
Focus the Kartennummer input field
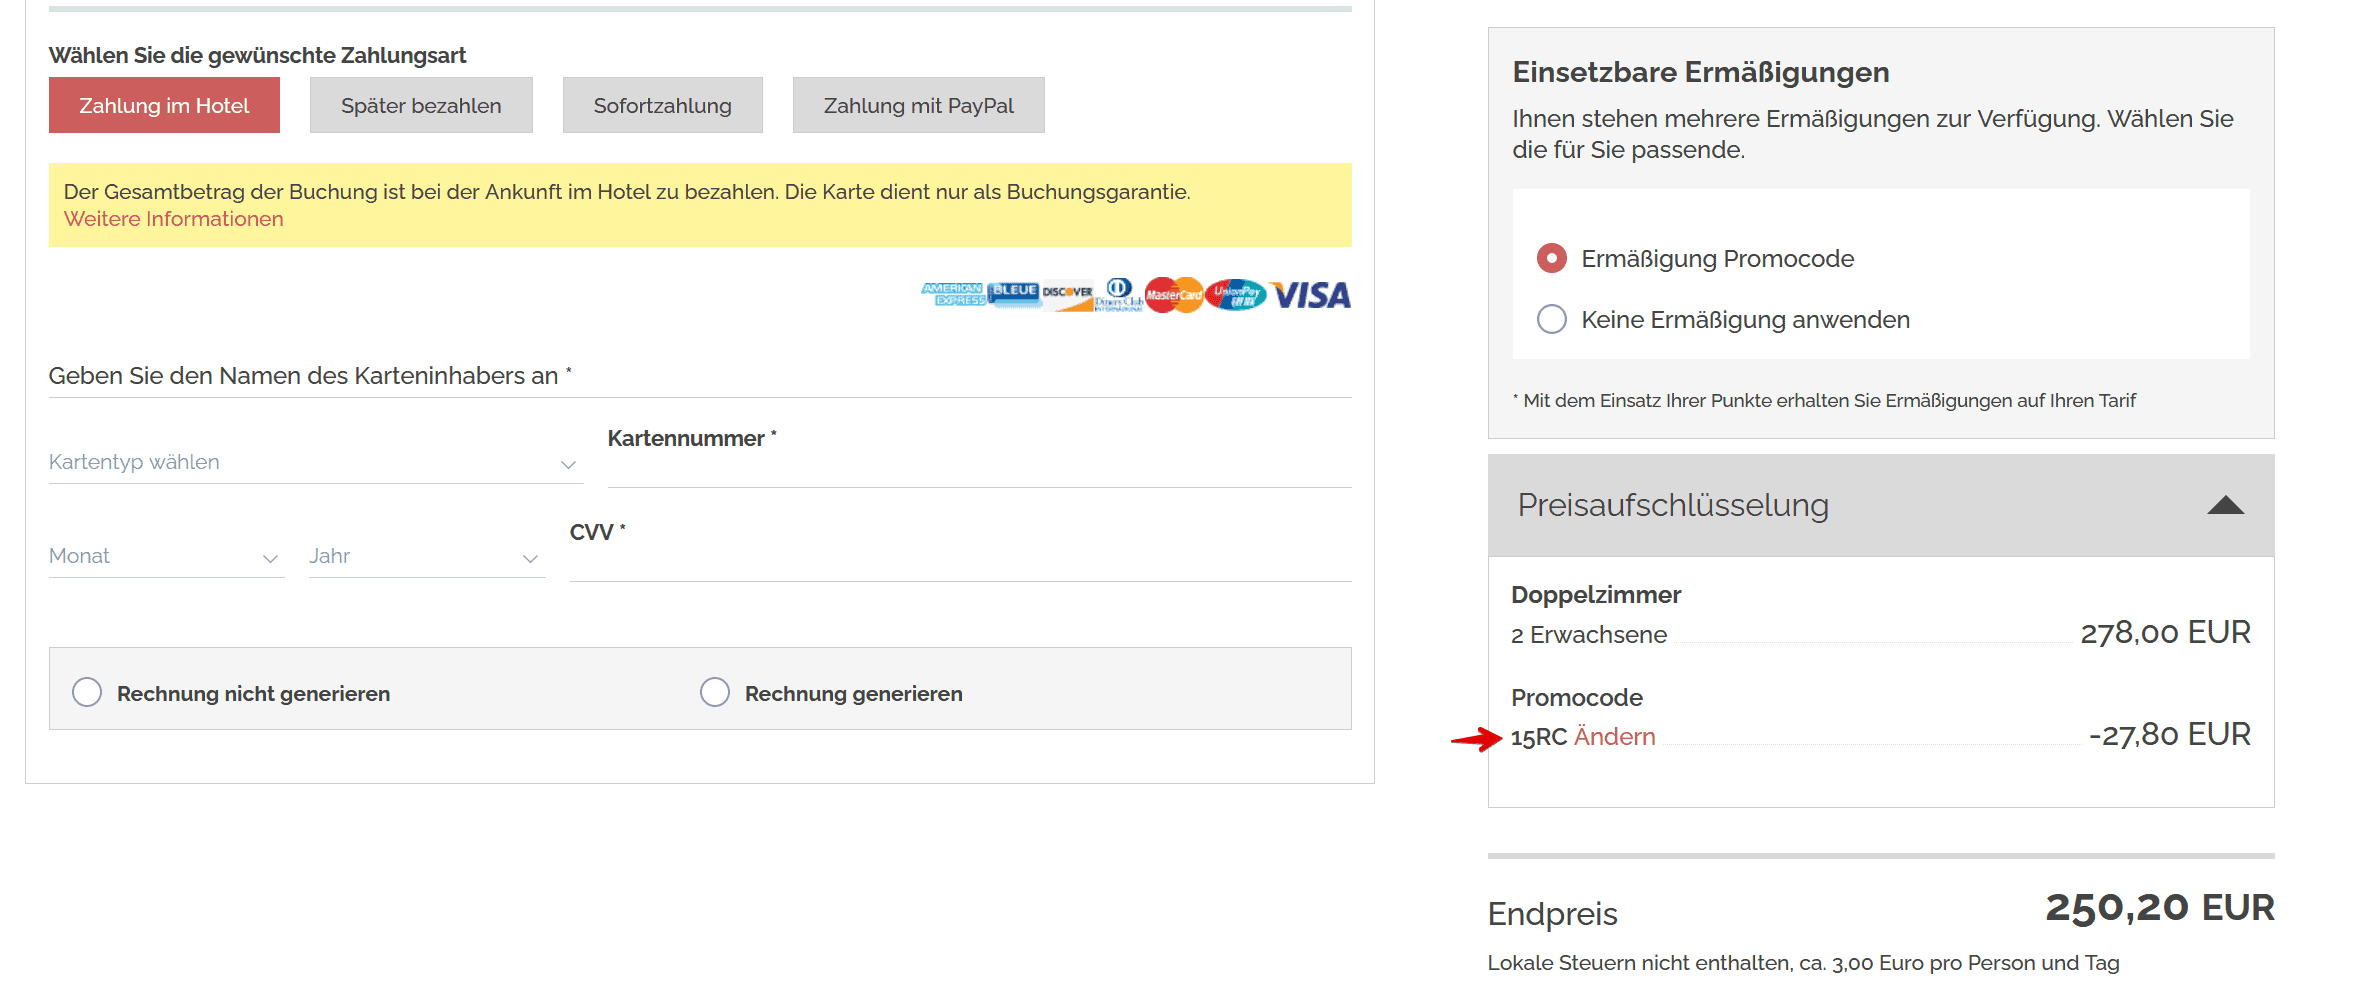pyautogui.click(x=979, y=470)
